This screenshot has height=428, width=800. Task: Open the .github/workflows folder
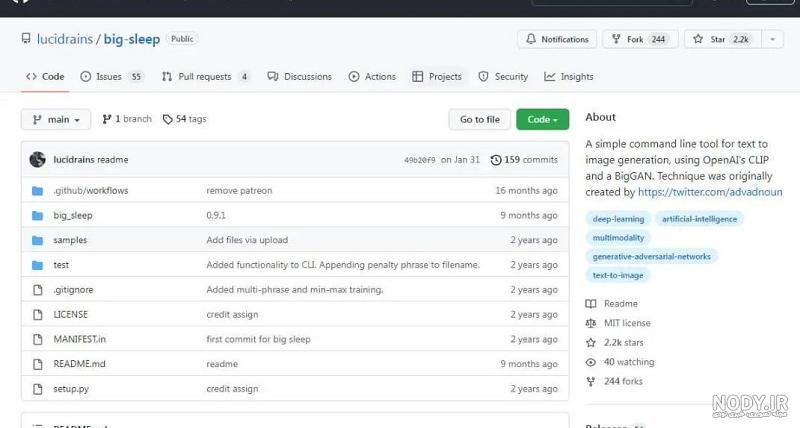(91, 190)
